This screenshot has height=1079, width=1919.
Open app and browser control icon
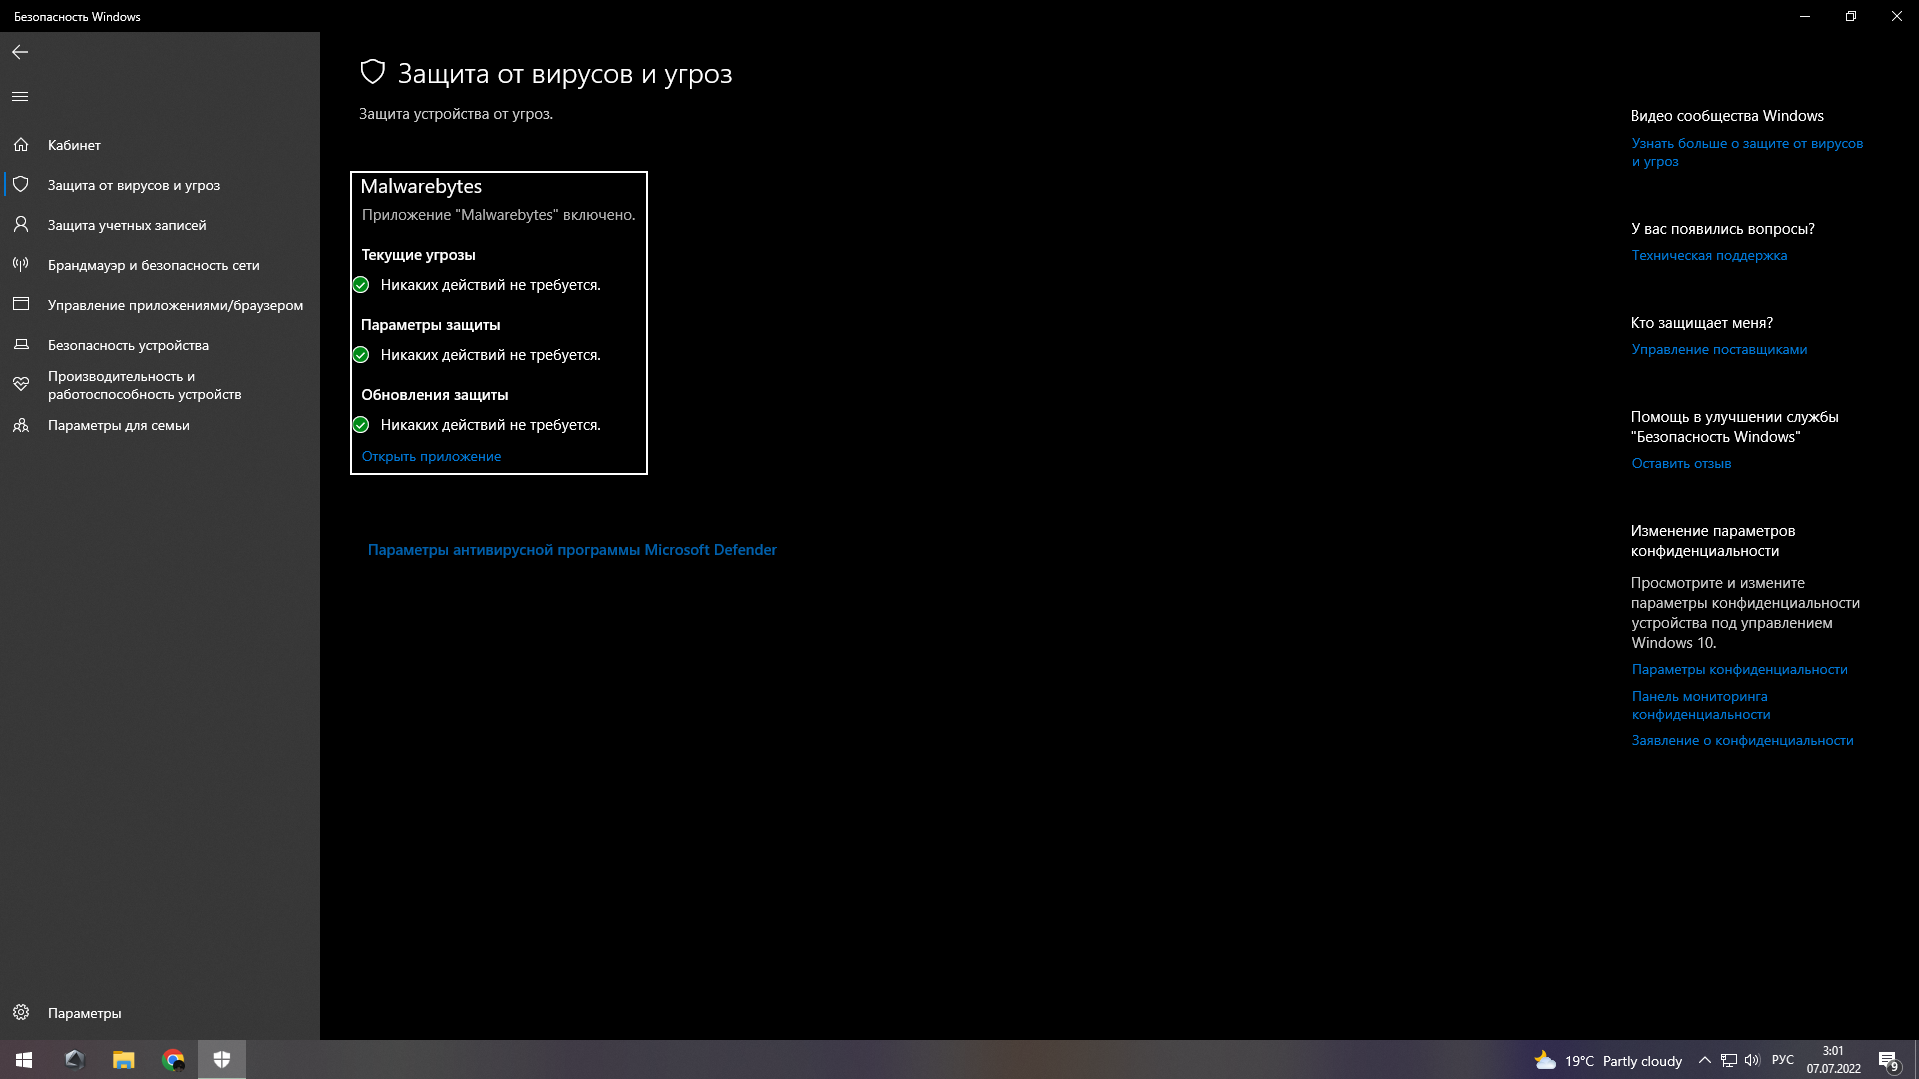[x=21, y=305]
